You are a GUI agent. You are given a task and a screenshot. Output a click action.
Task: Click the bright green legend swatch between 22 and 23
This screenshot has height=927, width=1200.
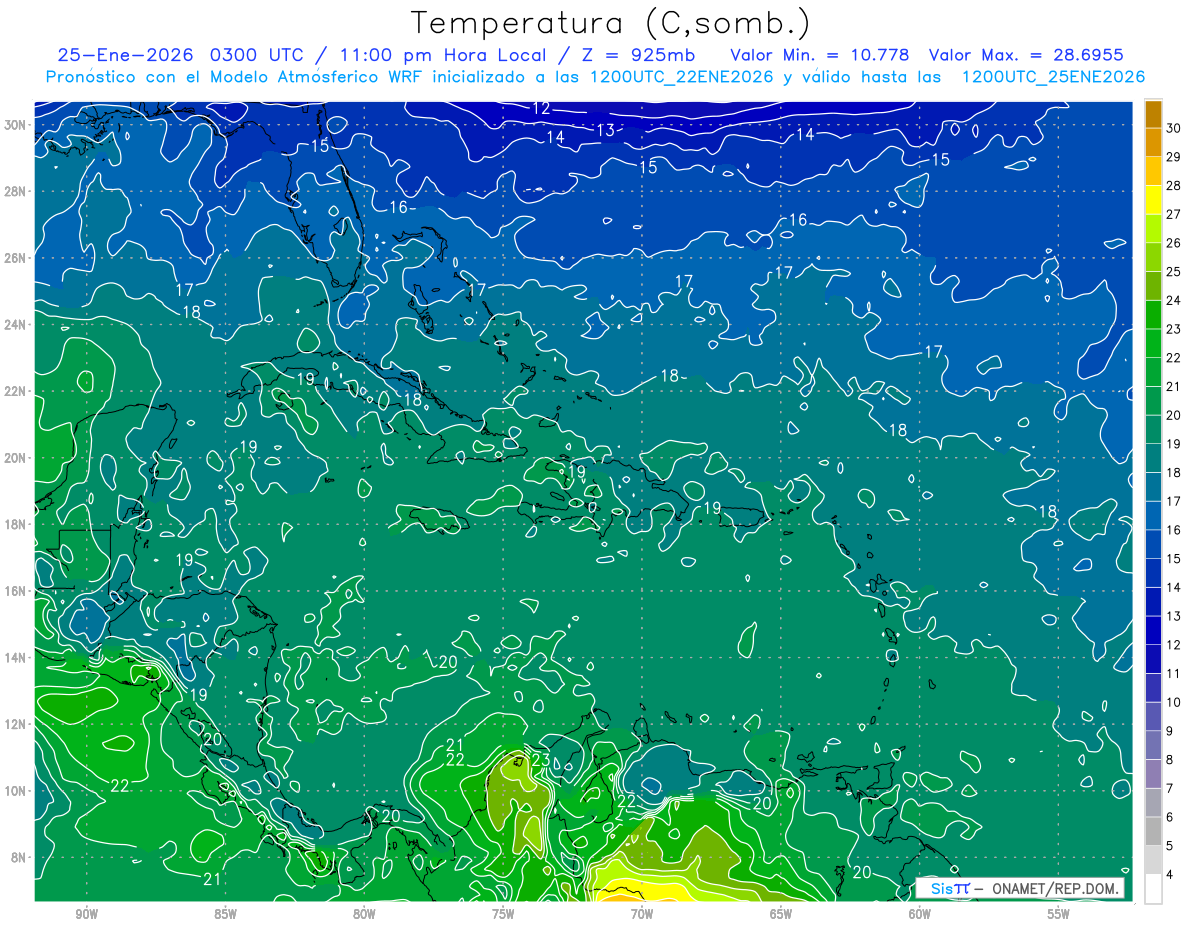[1153, 343]
